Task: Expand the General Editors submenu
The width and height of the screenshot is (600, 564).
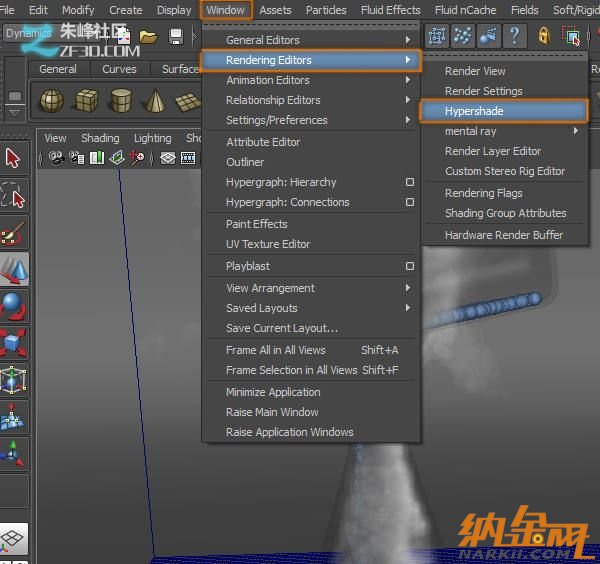Action: pos(311,40)
